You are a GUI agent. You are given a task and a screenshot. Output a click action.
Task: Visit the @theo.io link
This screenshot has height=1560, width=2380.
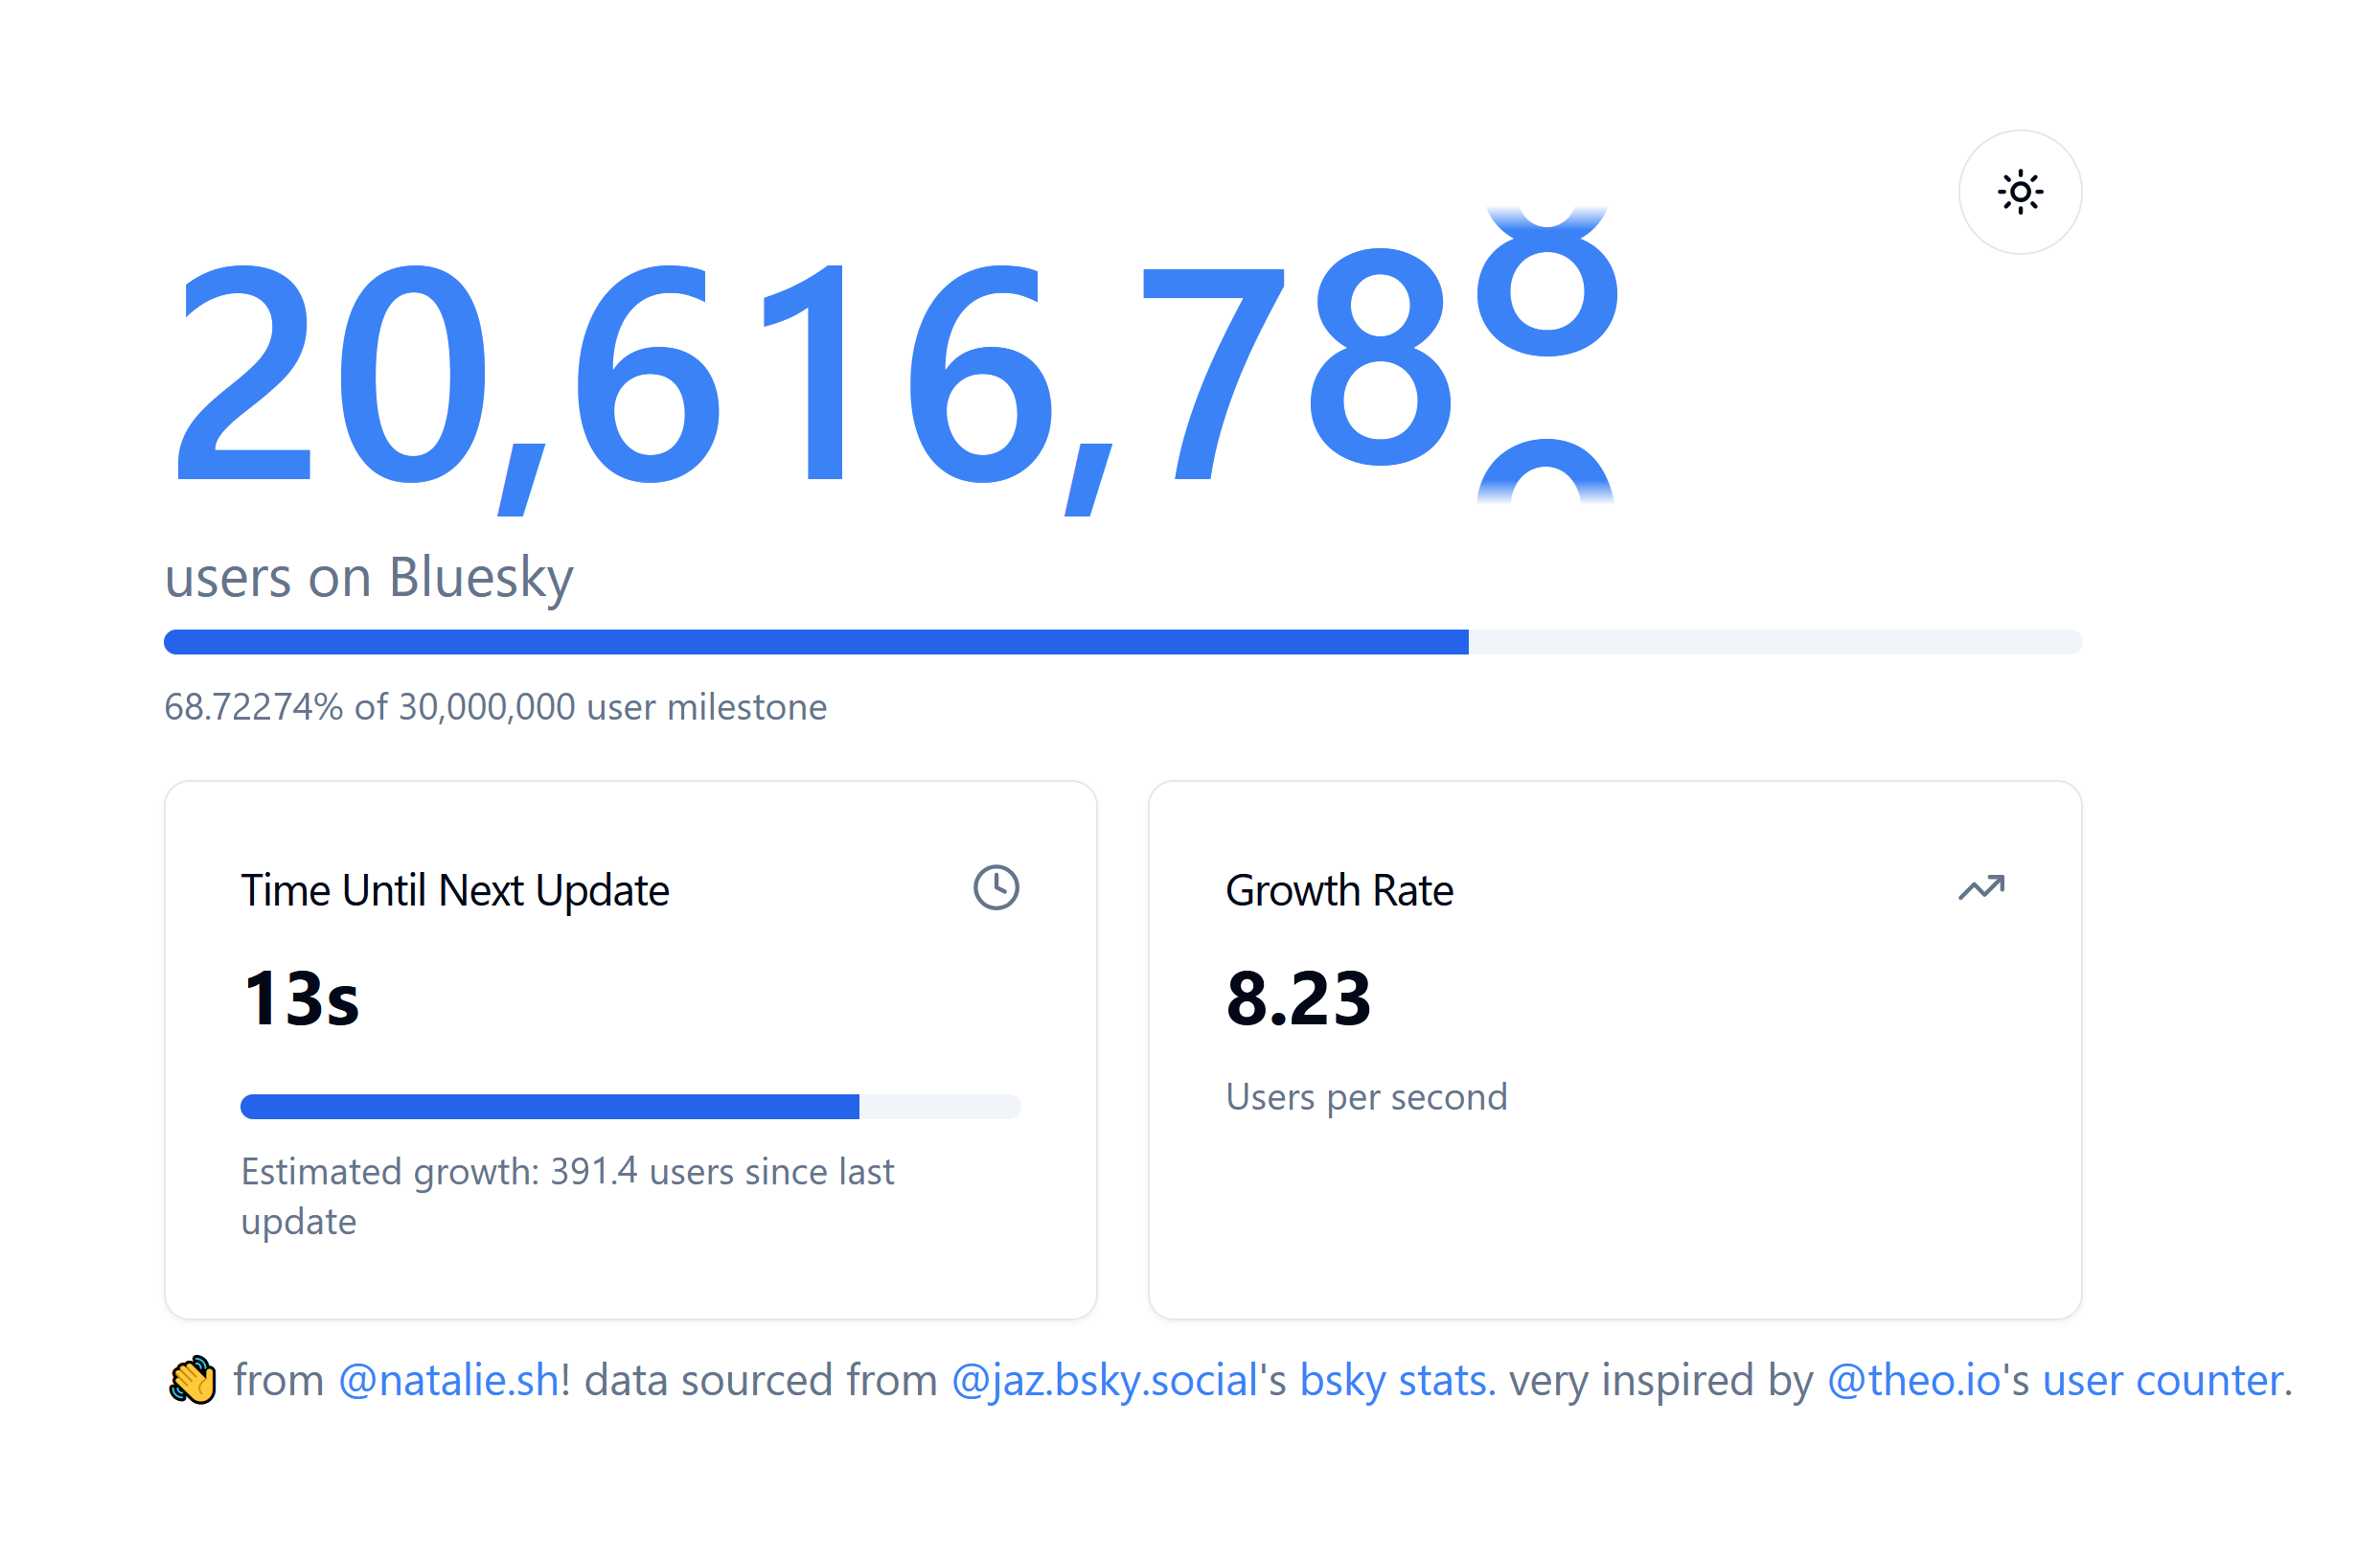click(1913, 1380)
